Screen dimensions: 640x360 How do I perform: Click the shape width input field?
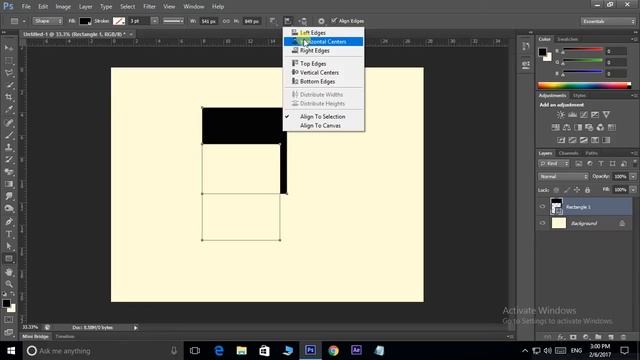point(208,21)
